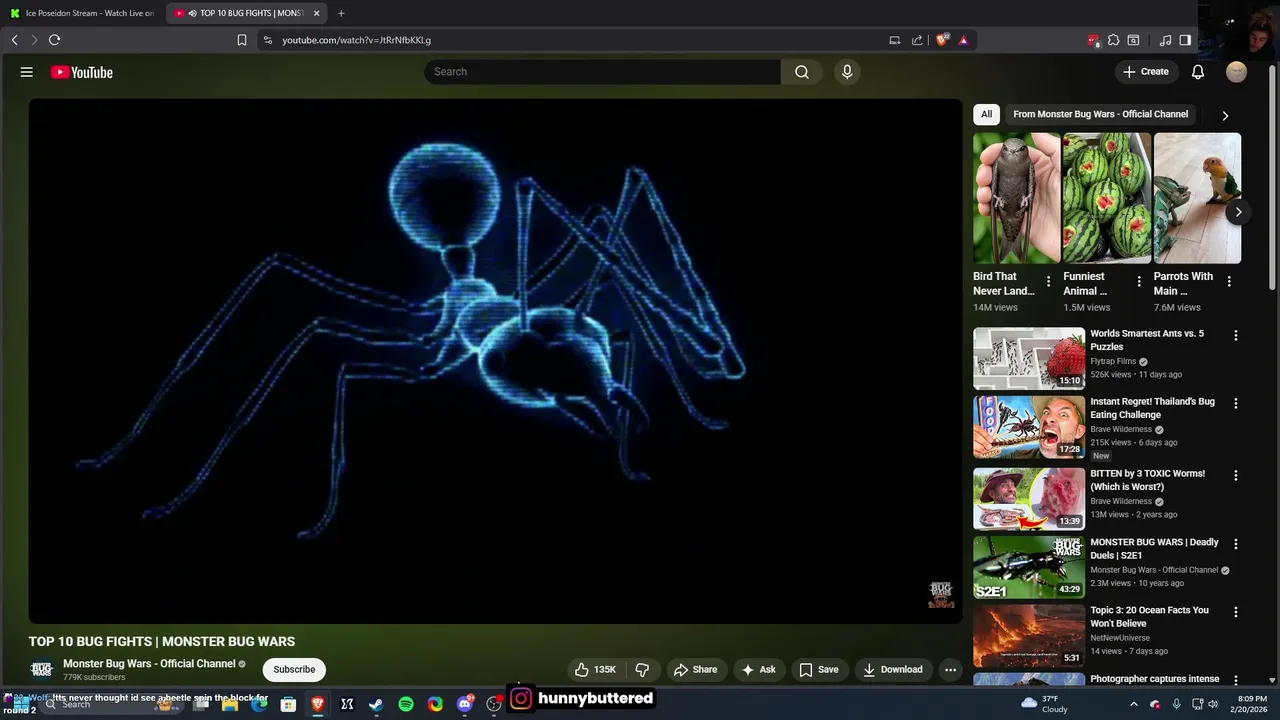Open Brave Shields panel
The width and height of the screenshot is (1280, 720).
tap(942, 40)
